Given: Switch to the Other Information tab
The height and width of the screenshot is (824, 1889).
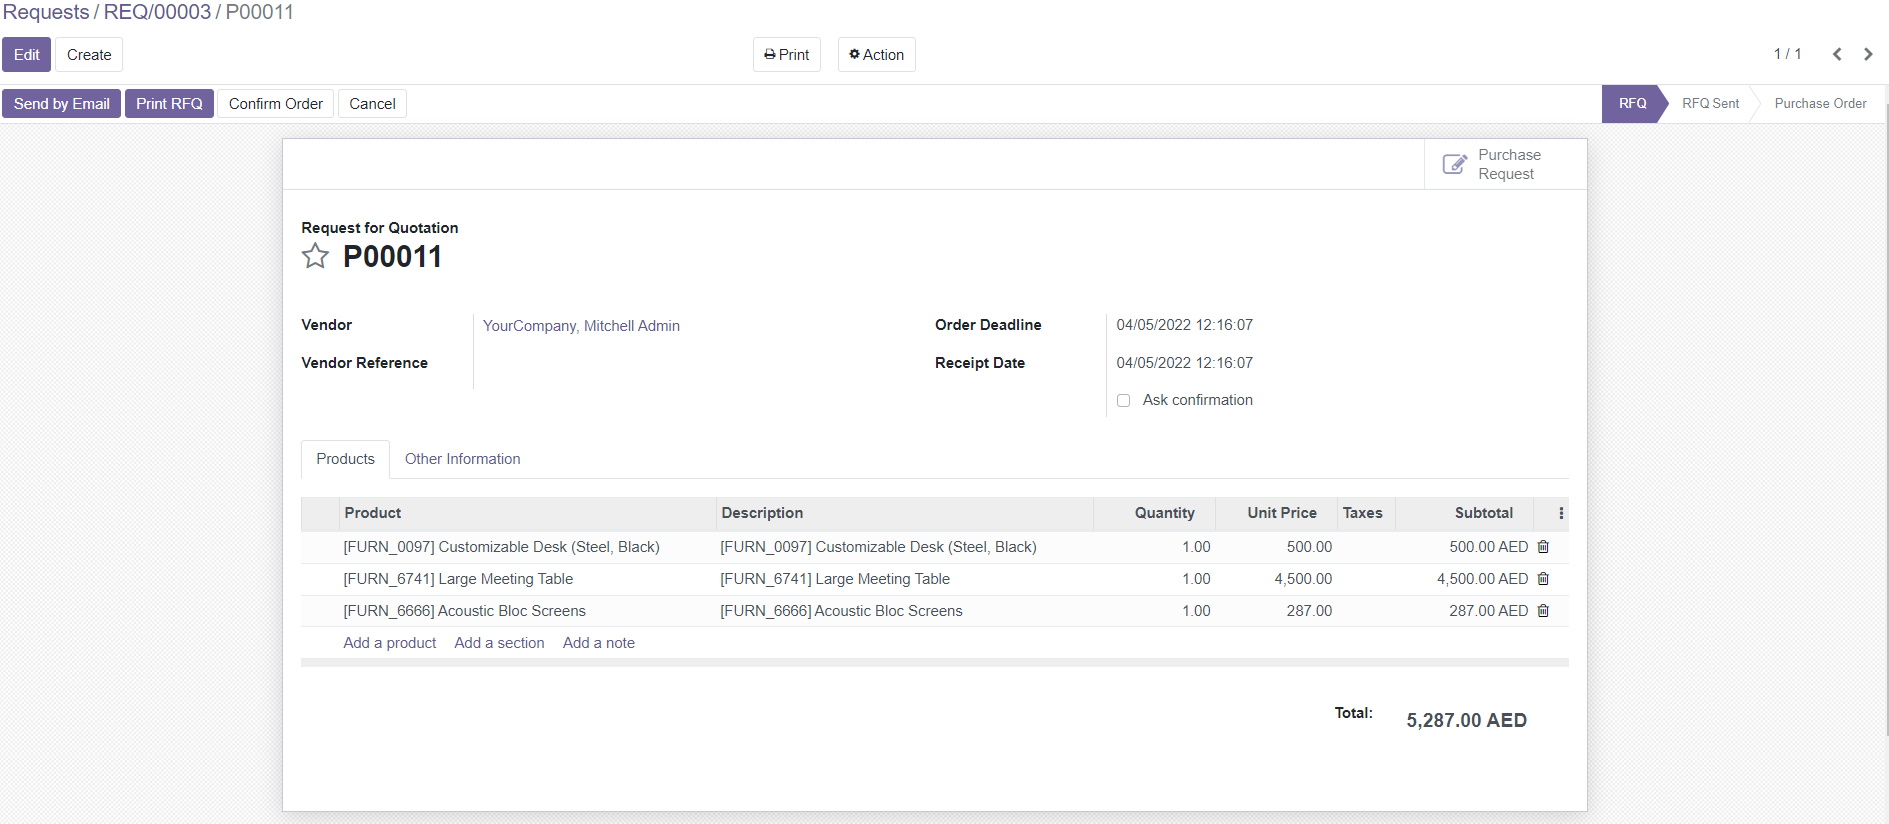Looking at the screenshot, I should pyautogui.click(x=462, y=459).
